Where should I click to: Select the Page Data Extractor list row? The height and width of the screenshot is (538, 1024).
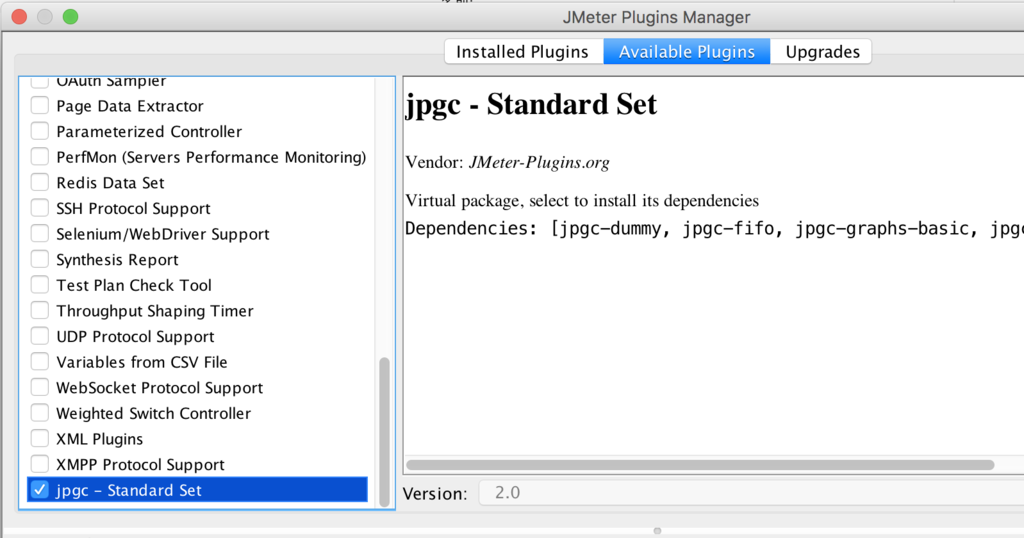pyautogui.click(x=197, y=106)
